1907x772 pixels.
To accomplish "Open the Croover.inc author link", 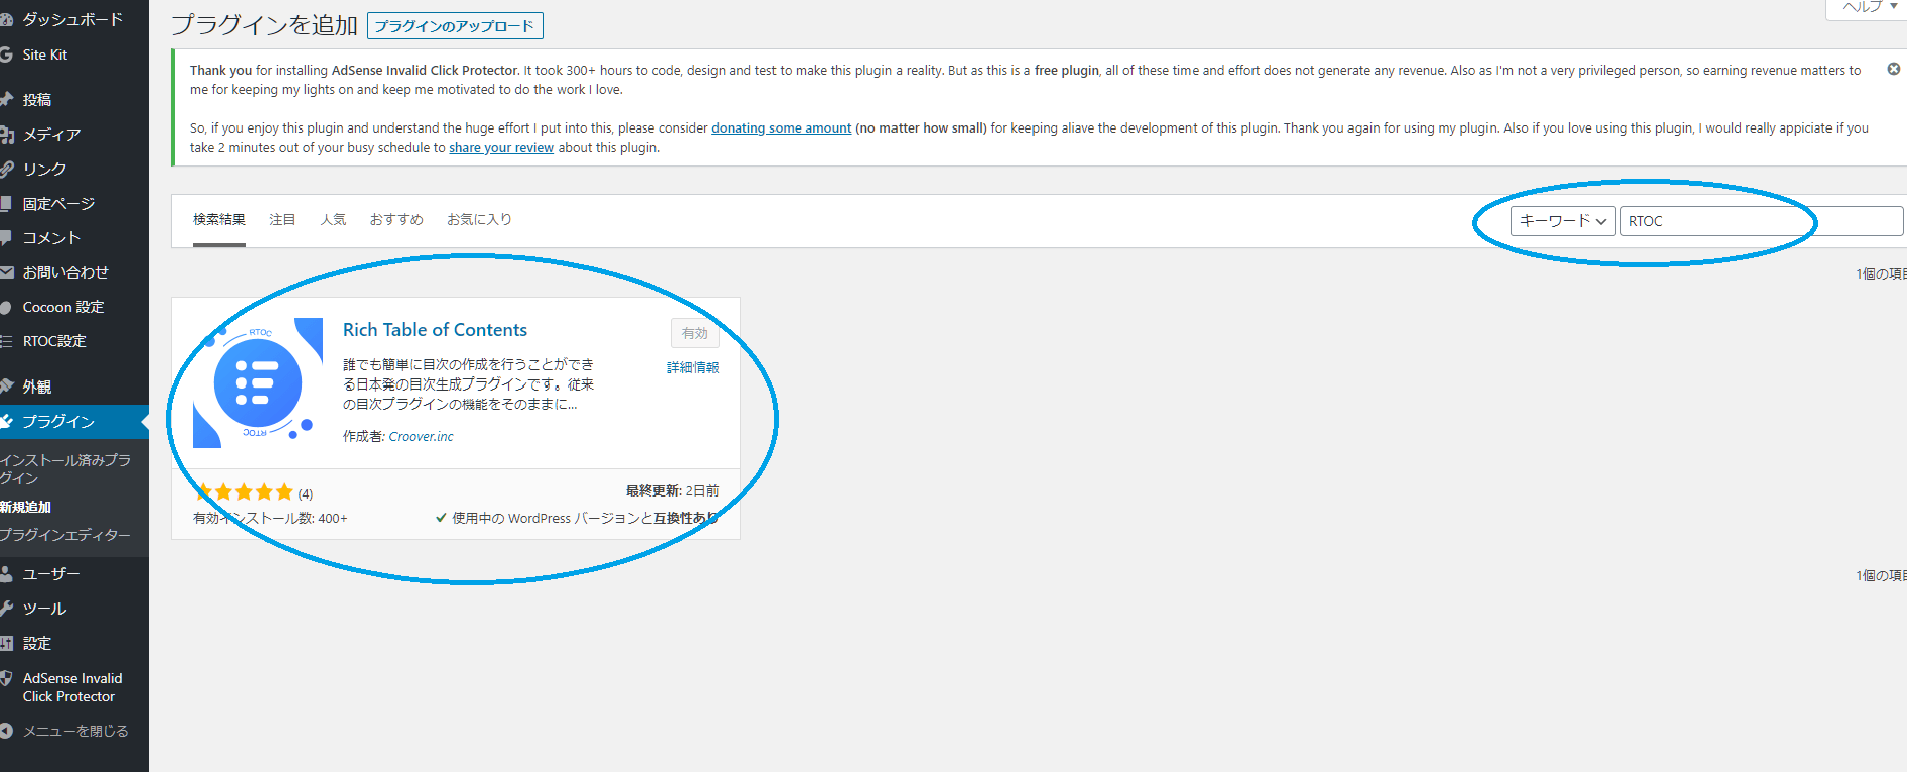I will (420, 437).
